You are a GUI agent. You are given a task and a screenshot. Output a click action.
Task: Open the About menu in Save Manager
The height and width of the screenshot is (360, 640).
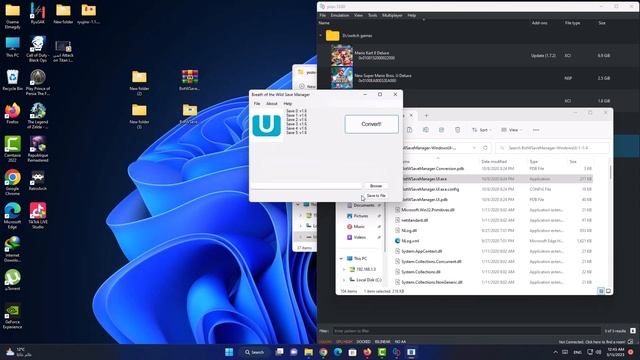click(271, 104)
